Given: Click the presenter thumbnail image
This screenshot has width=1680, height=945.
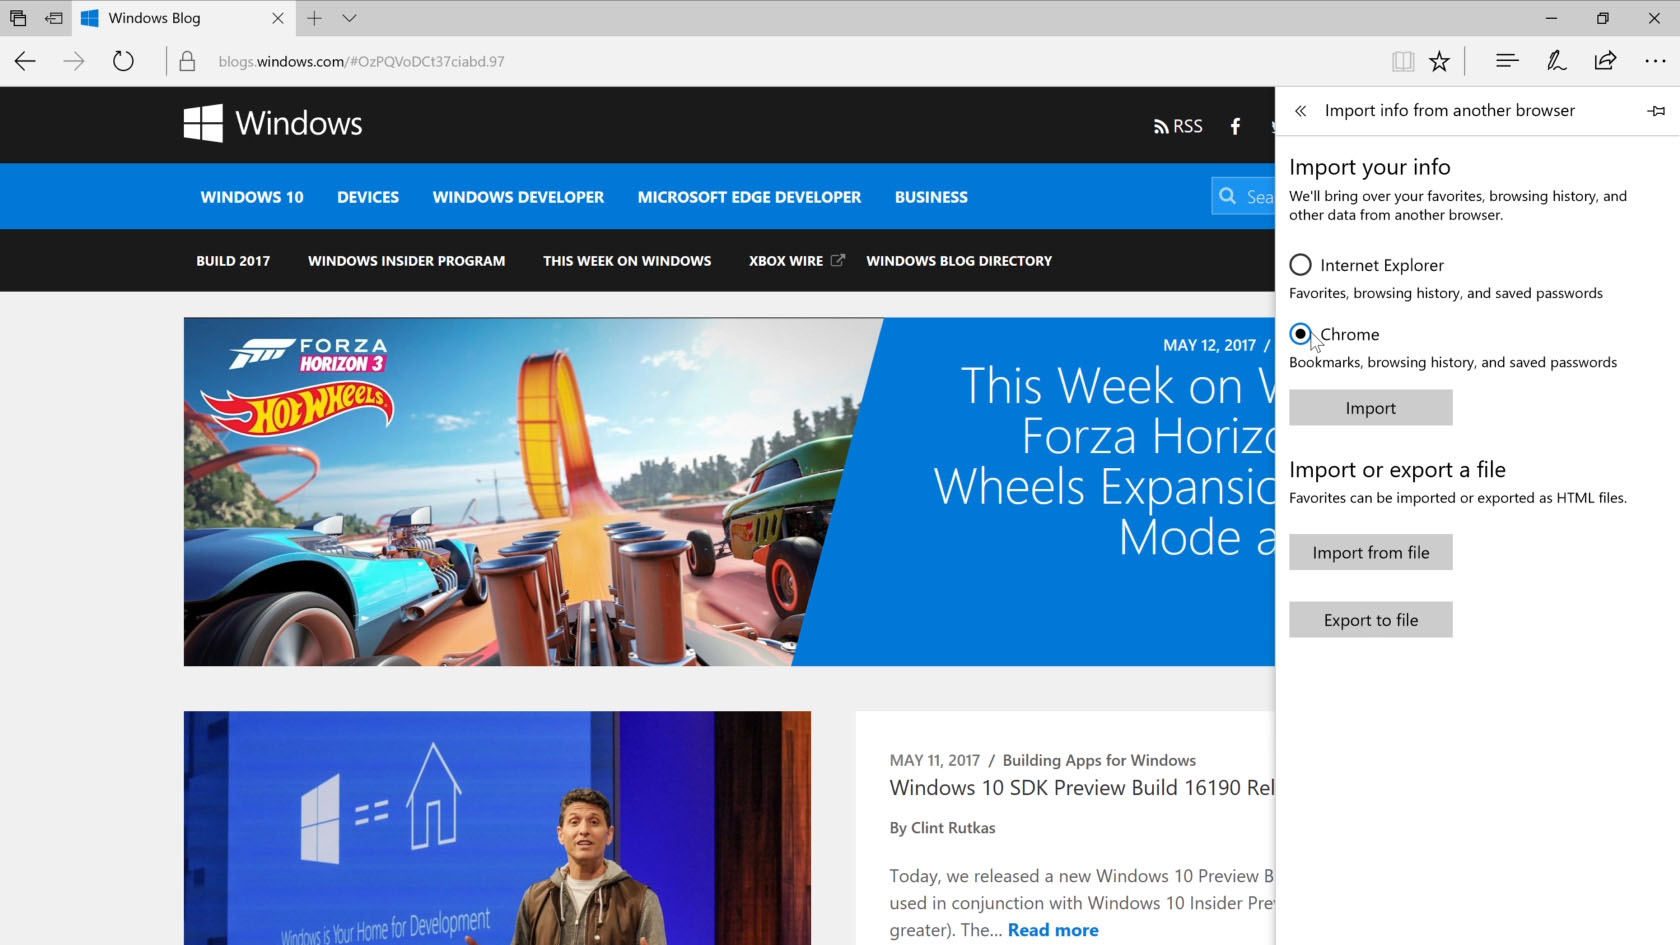Looking at the screenshot, I should pos(497,828).
